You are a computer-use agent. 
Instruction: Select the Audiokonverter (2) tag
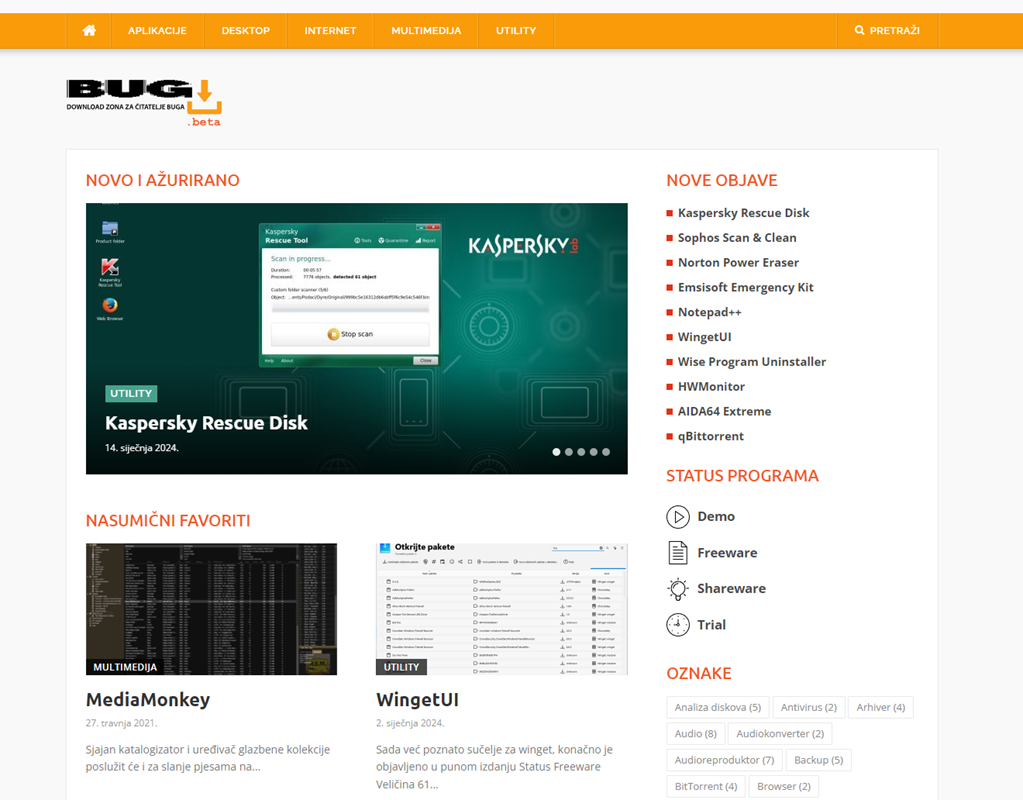coord(780,733)
